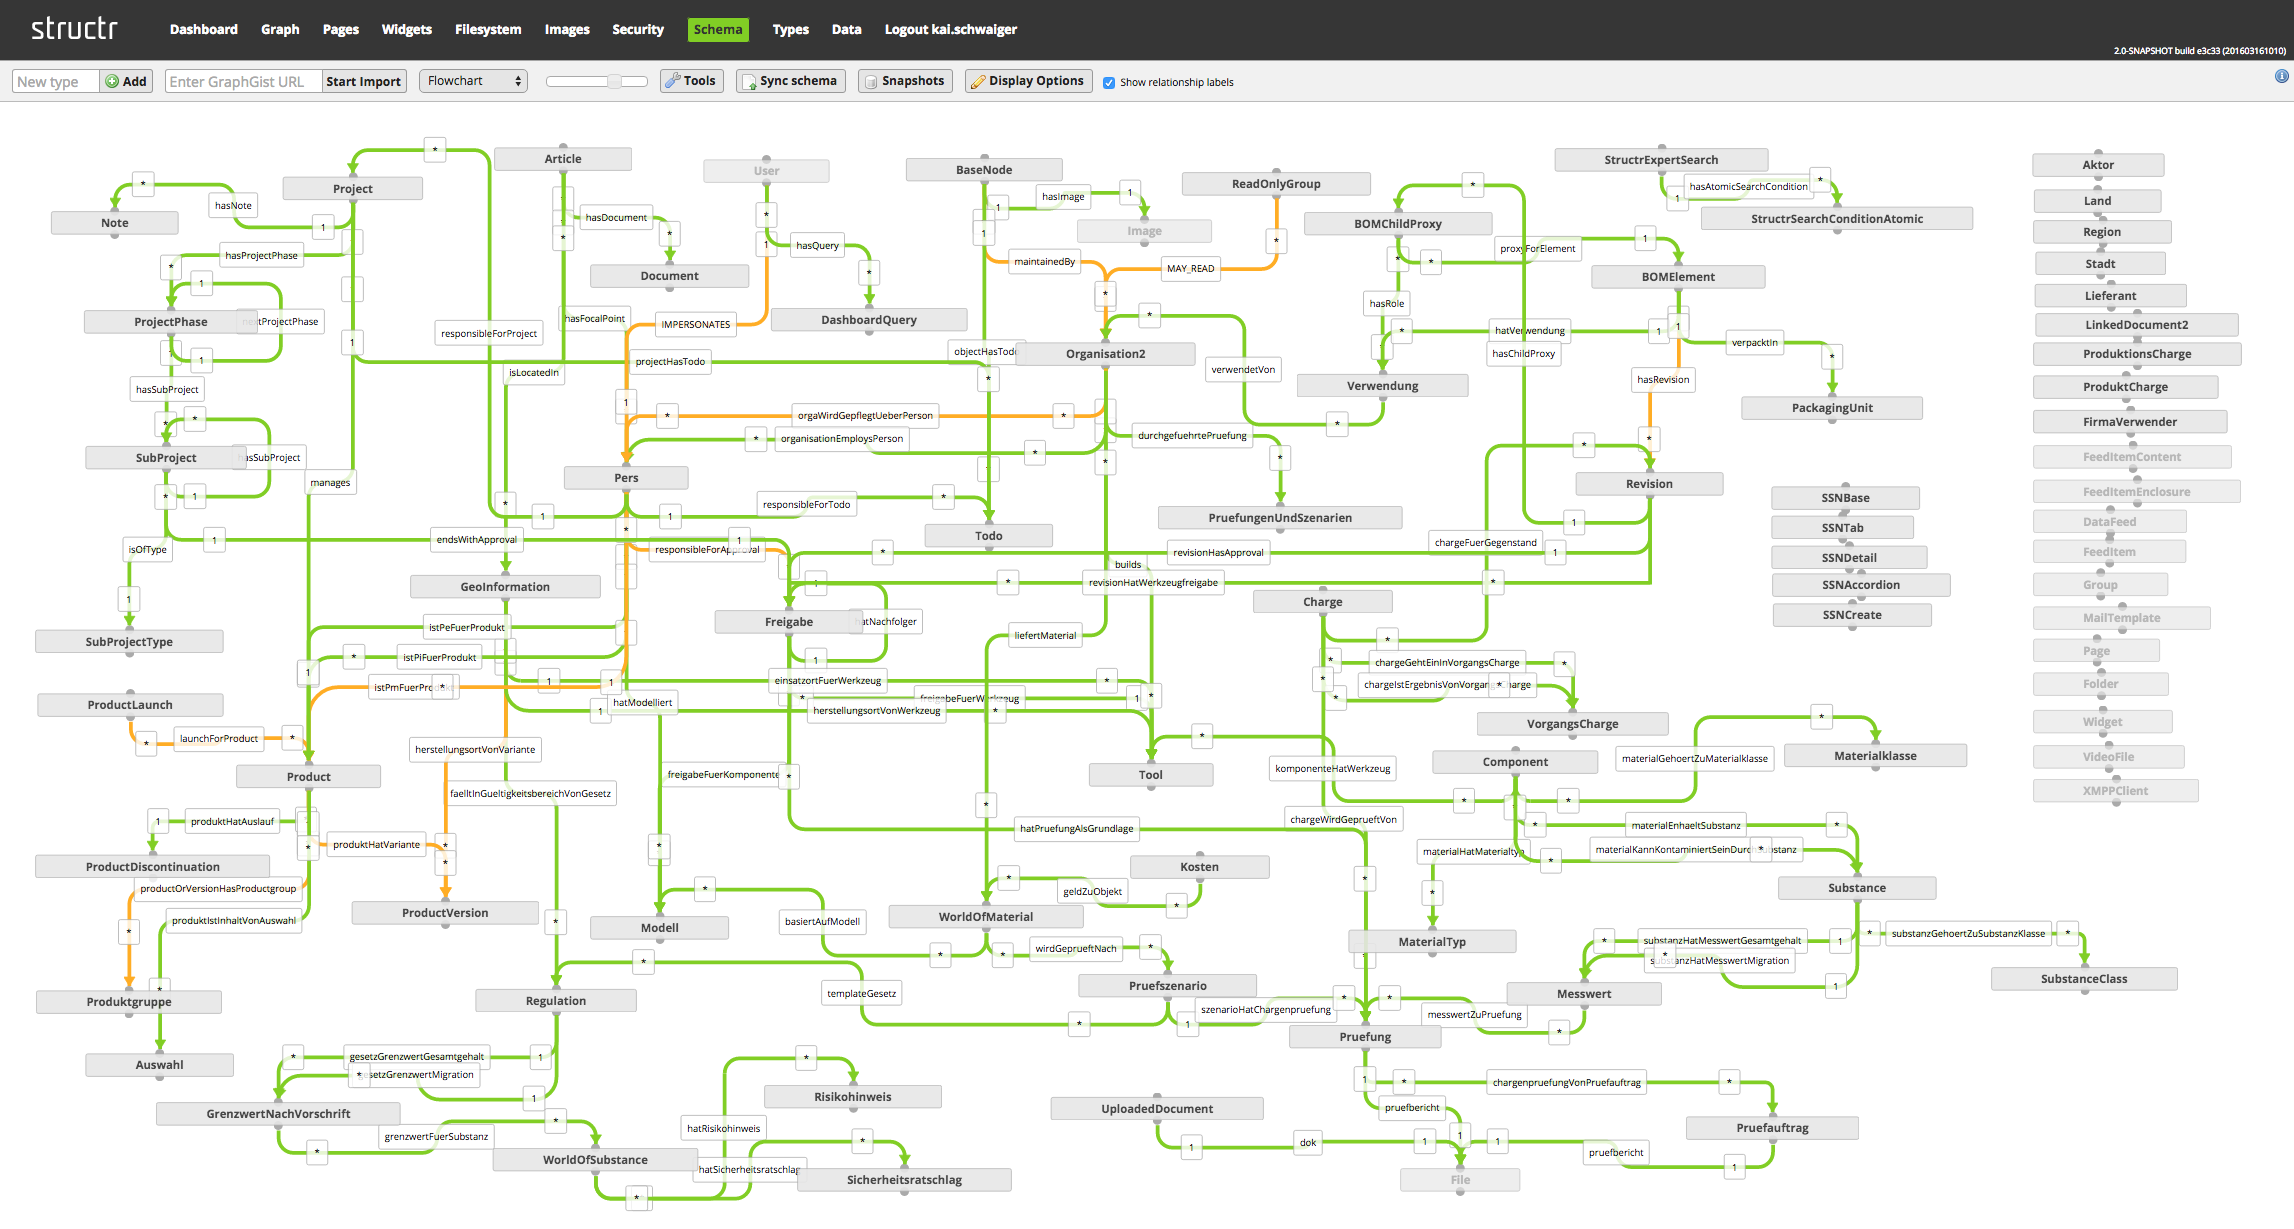Select the GeoInformation node
Viewport: 2294px width, 1229px height.
point(505,586)
